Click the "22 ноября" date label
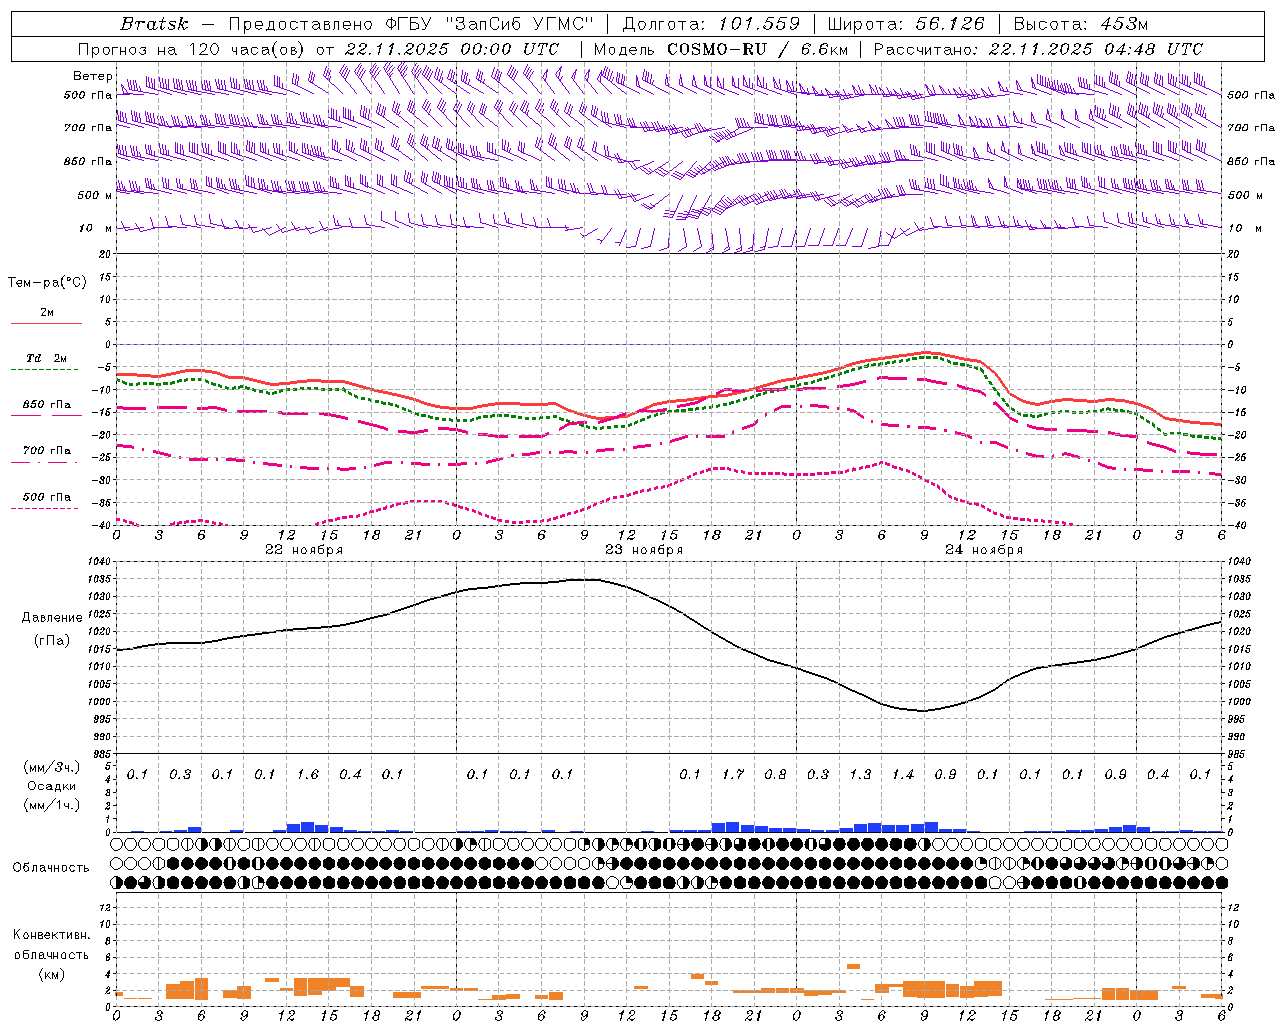The width and height of the screenshot is (1280, 1024). [304, 550]
